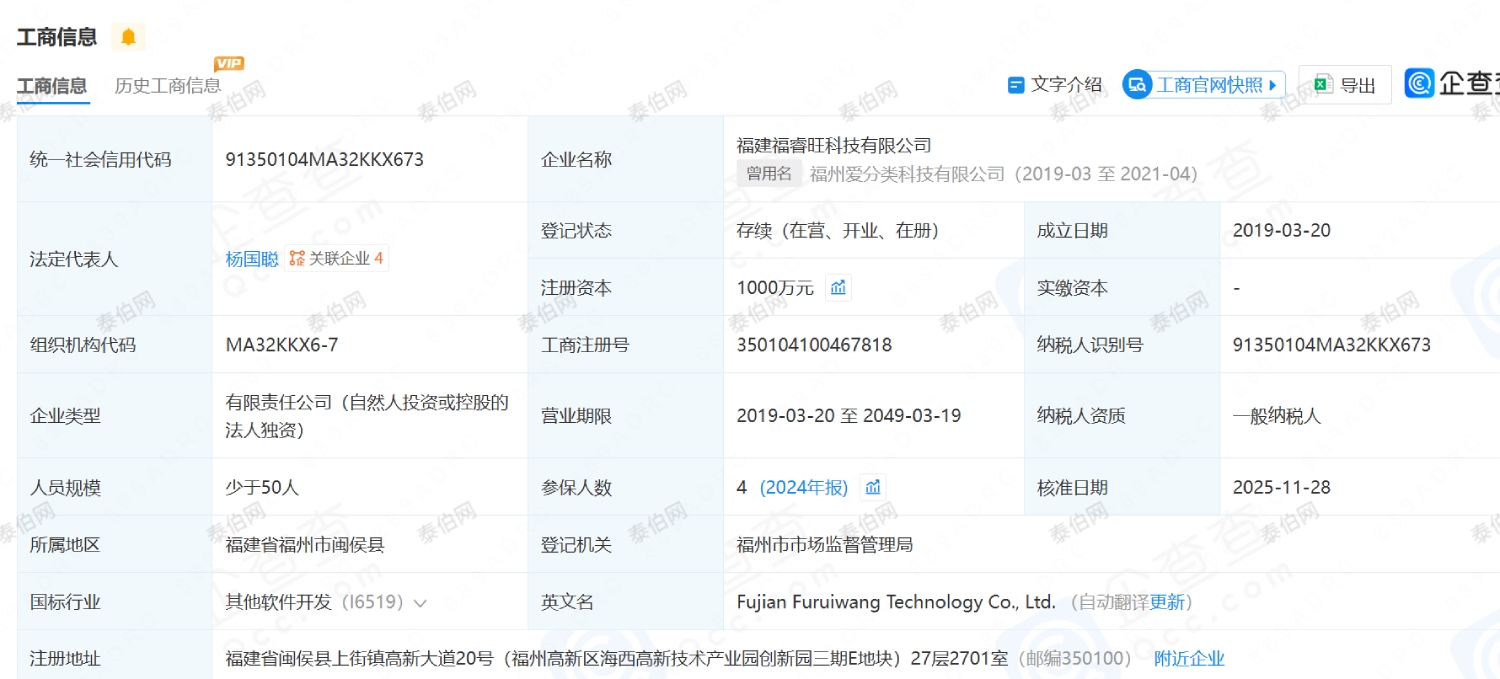Click the 工商官网快照 snapshot icon
Screen dimensions: 1500x679
[x=1138, y=85]
